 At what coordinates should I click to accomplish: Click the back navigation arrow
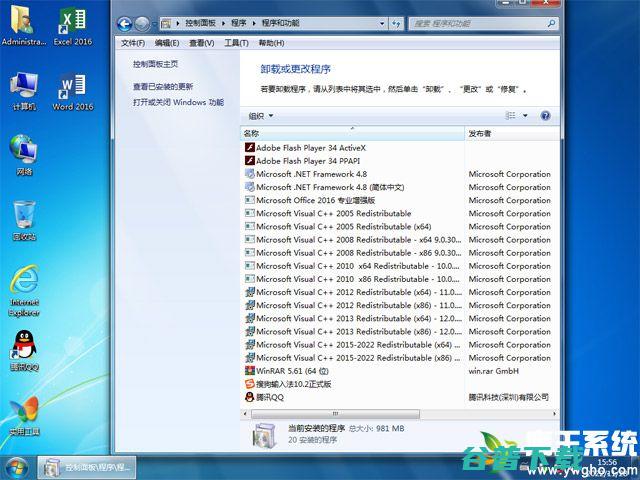[x=124, y=24]
